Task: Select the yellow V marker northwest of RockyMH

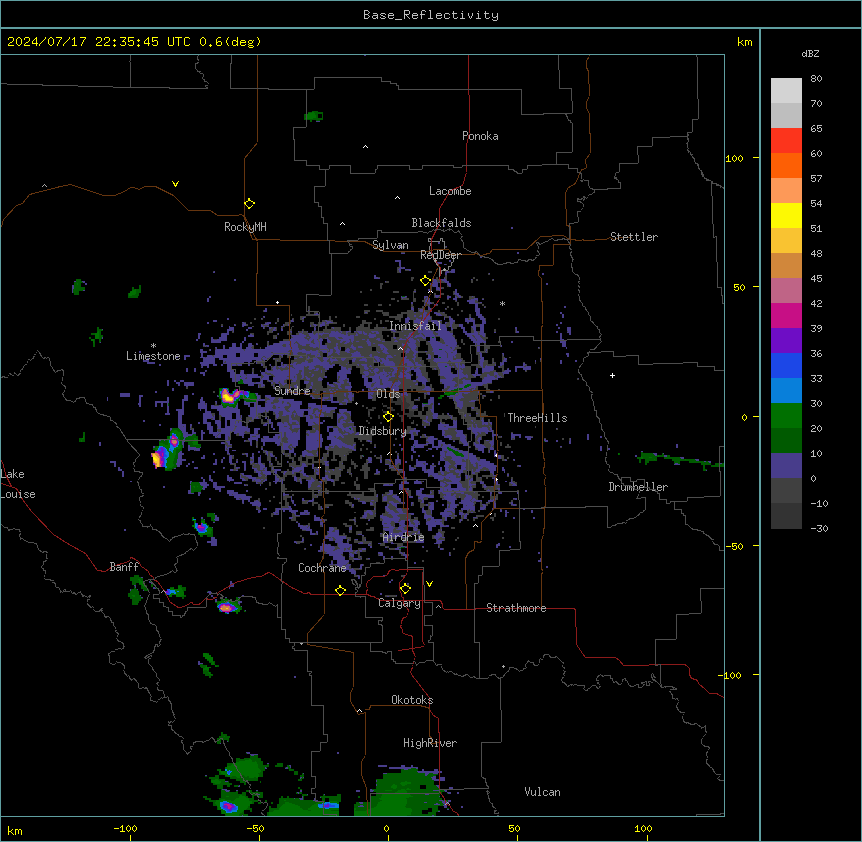Action: (x=175, y=184)
